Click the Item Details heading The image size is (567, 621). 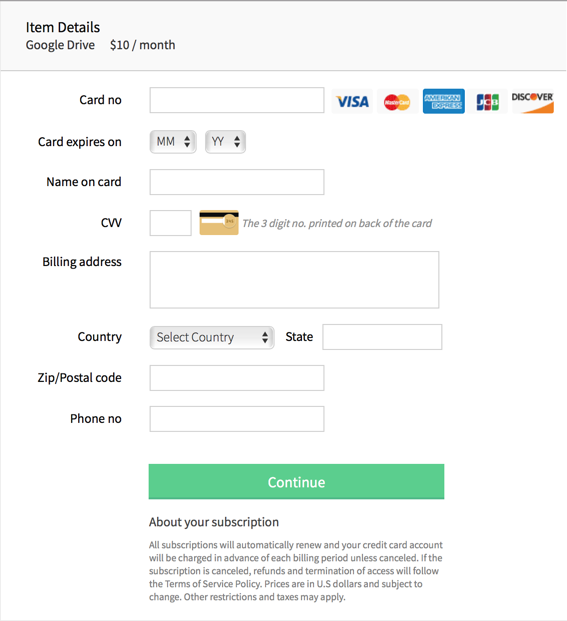click(x=63, y=27)
